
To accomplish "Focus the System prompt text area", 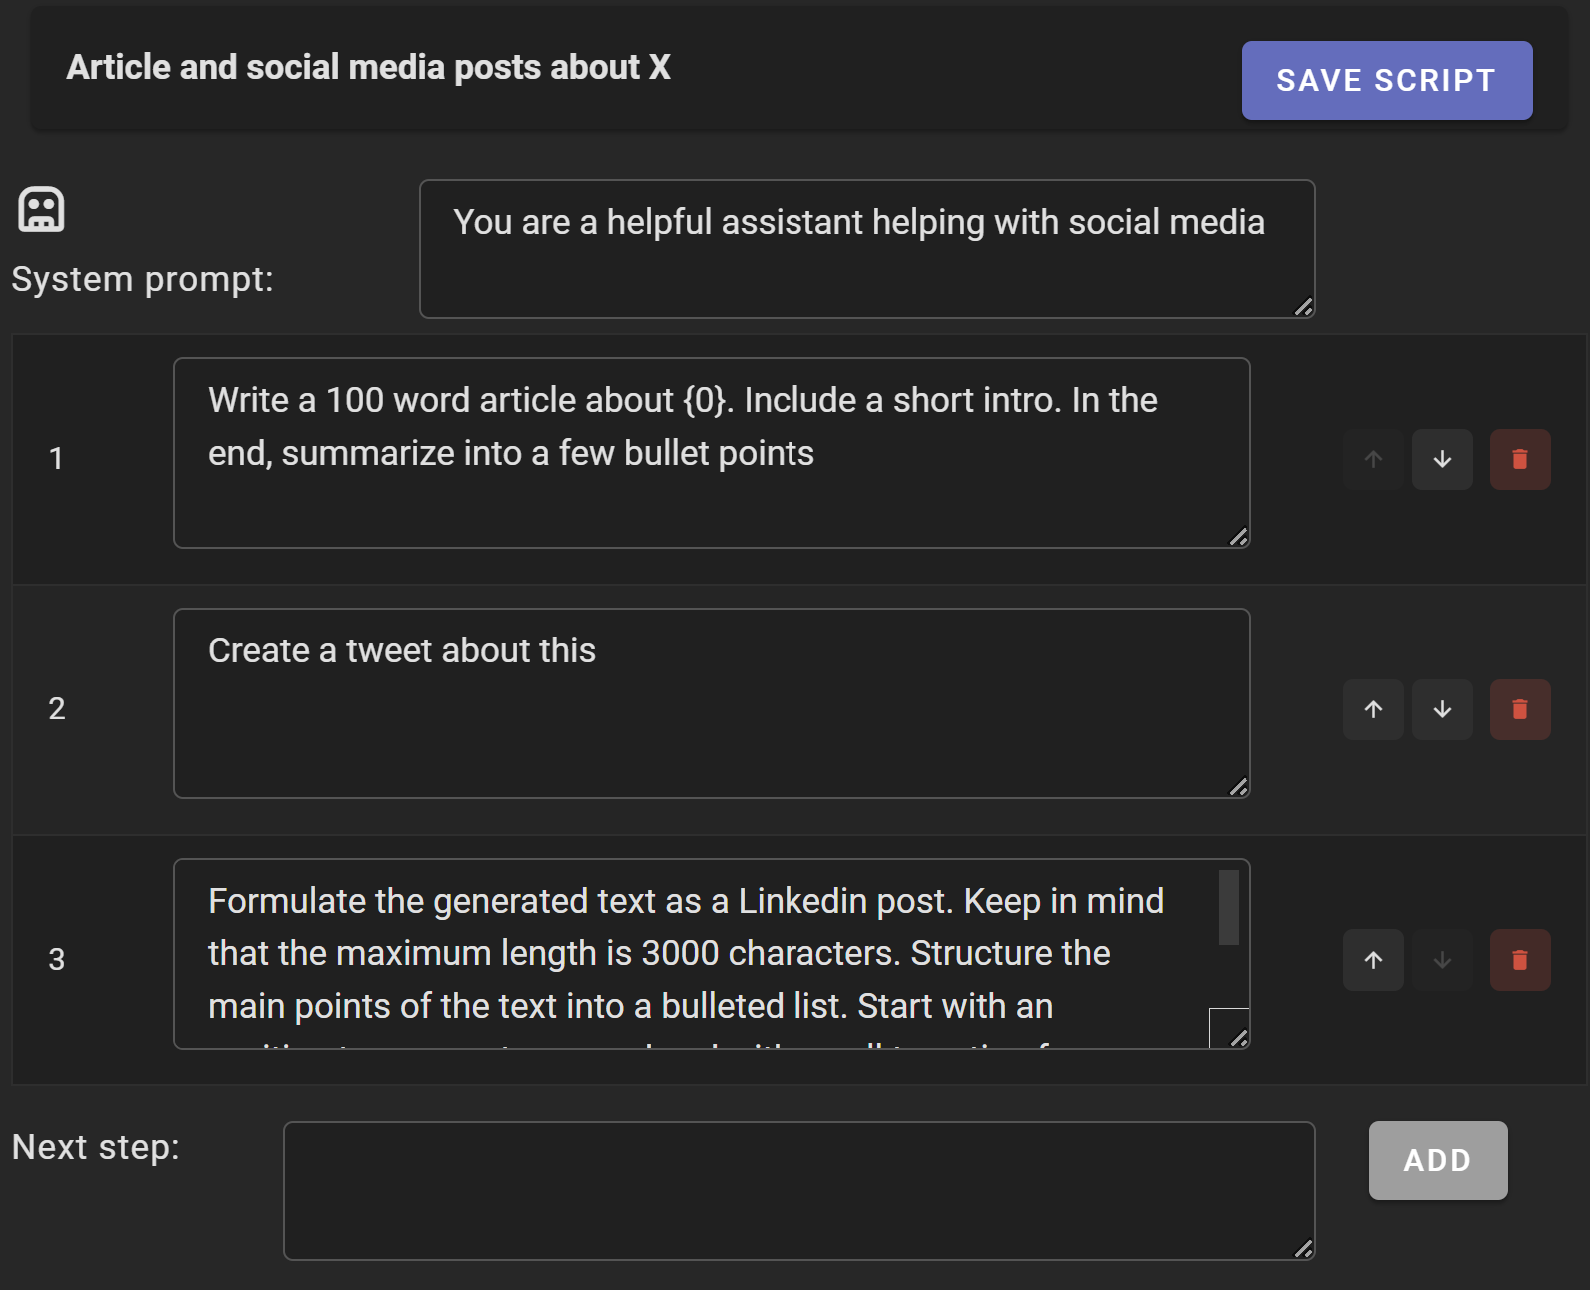I will (x=867, y=249).
